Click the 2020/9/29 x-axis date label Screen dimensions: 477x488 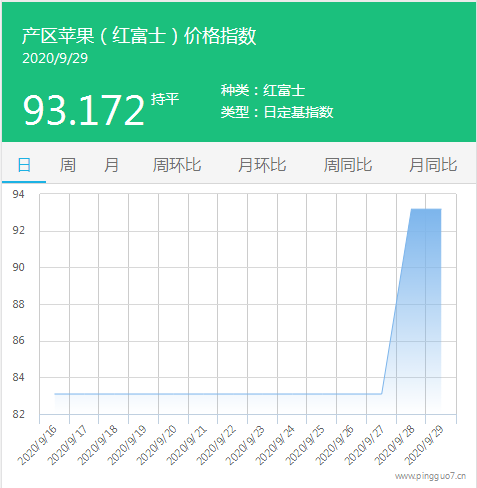pos(424,445)
